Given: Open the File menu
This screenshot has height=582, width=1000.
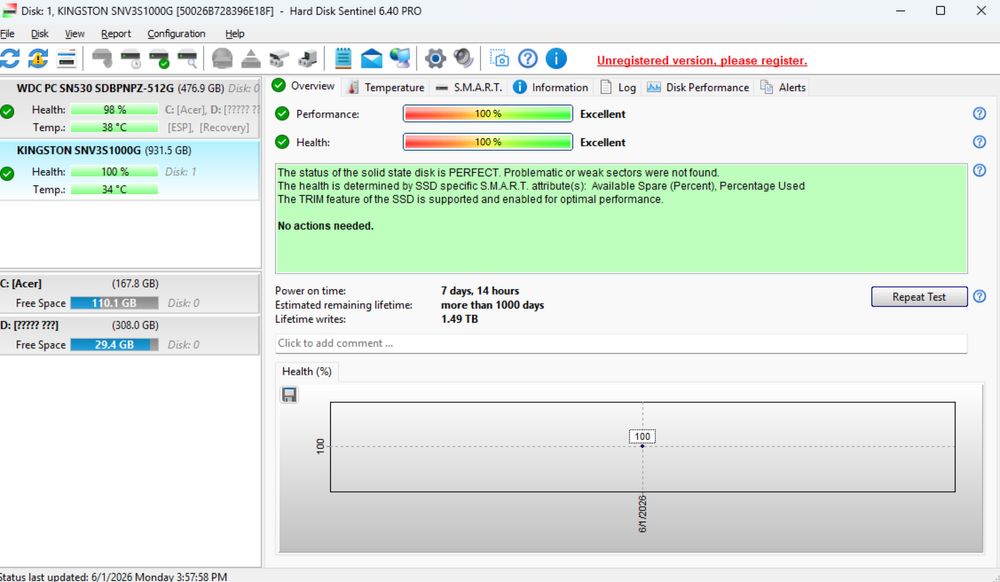Looking at the screenshot, I should click(7, 34).
